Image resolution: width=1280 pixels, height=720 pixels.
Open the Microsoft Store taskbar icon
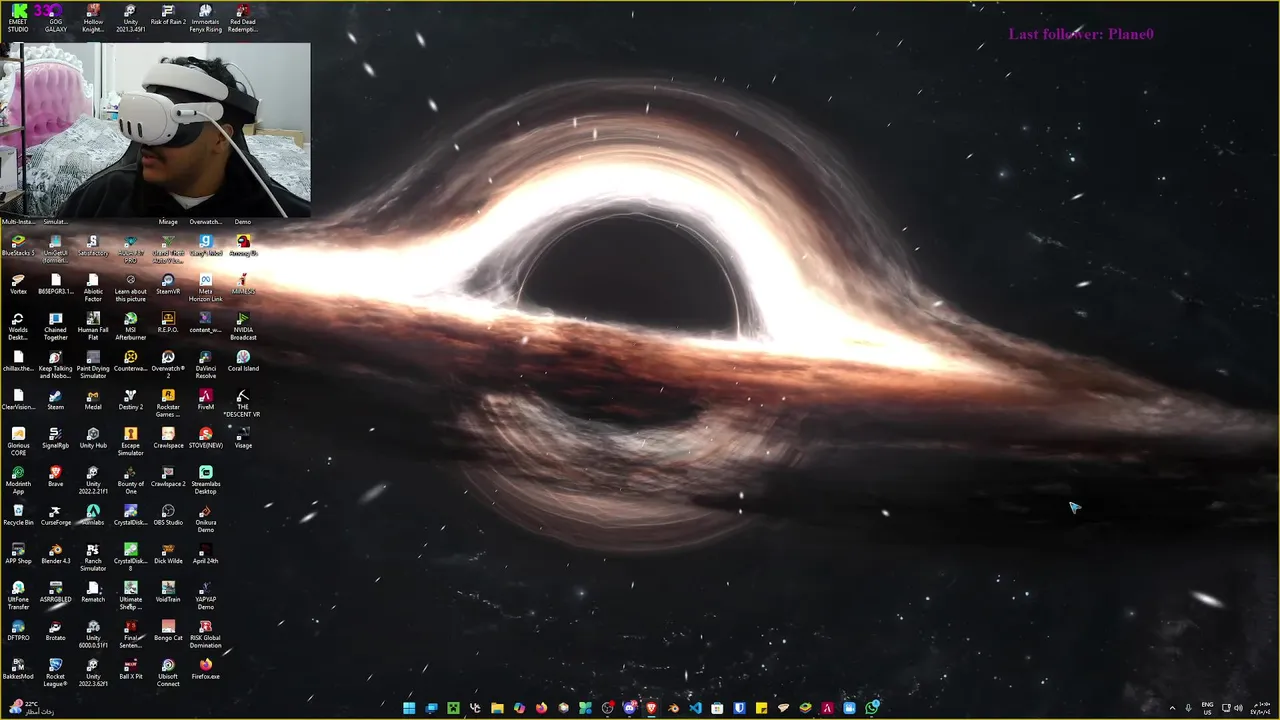pyautogui.click(x=717, y=708)
